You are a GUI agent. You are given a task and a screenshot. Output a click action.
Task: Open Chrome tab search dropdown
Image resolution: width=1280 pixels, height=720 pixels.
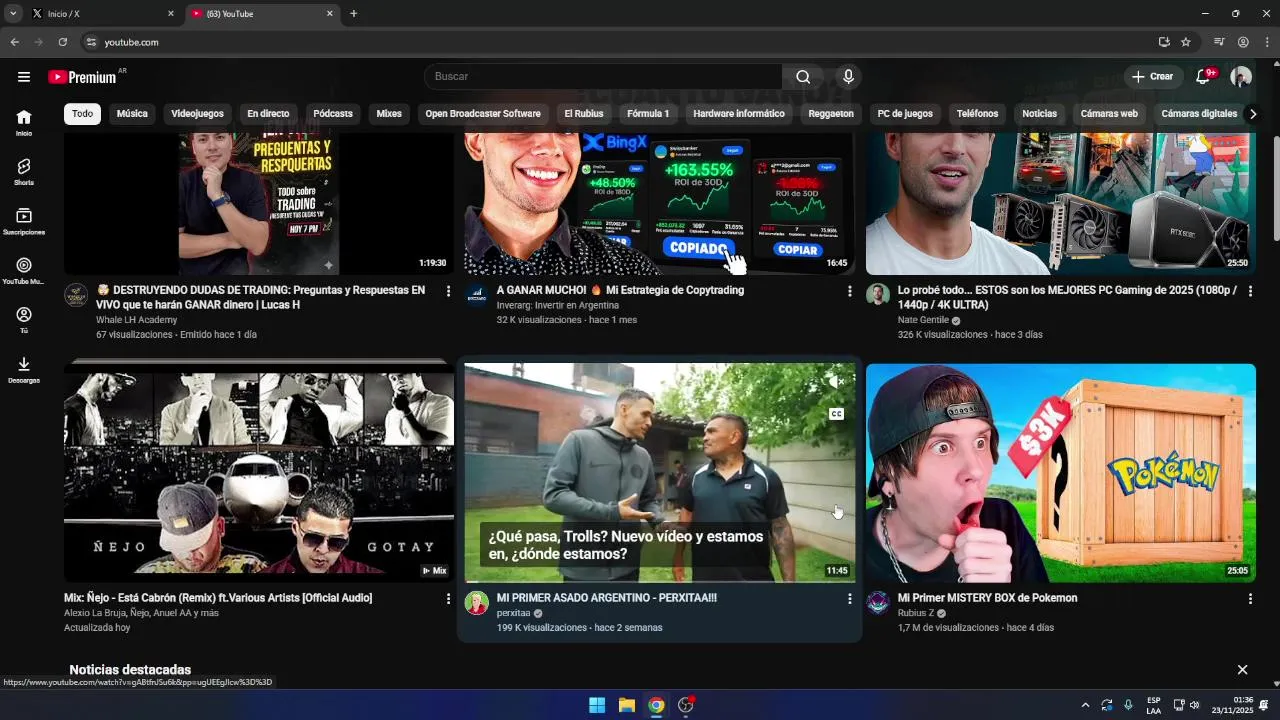(13, 14)
